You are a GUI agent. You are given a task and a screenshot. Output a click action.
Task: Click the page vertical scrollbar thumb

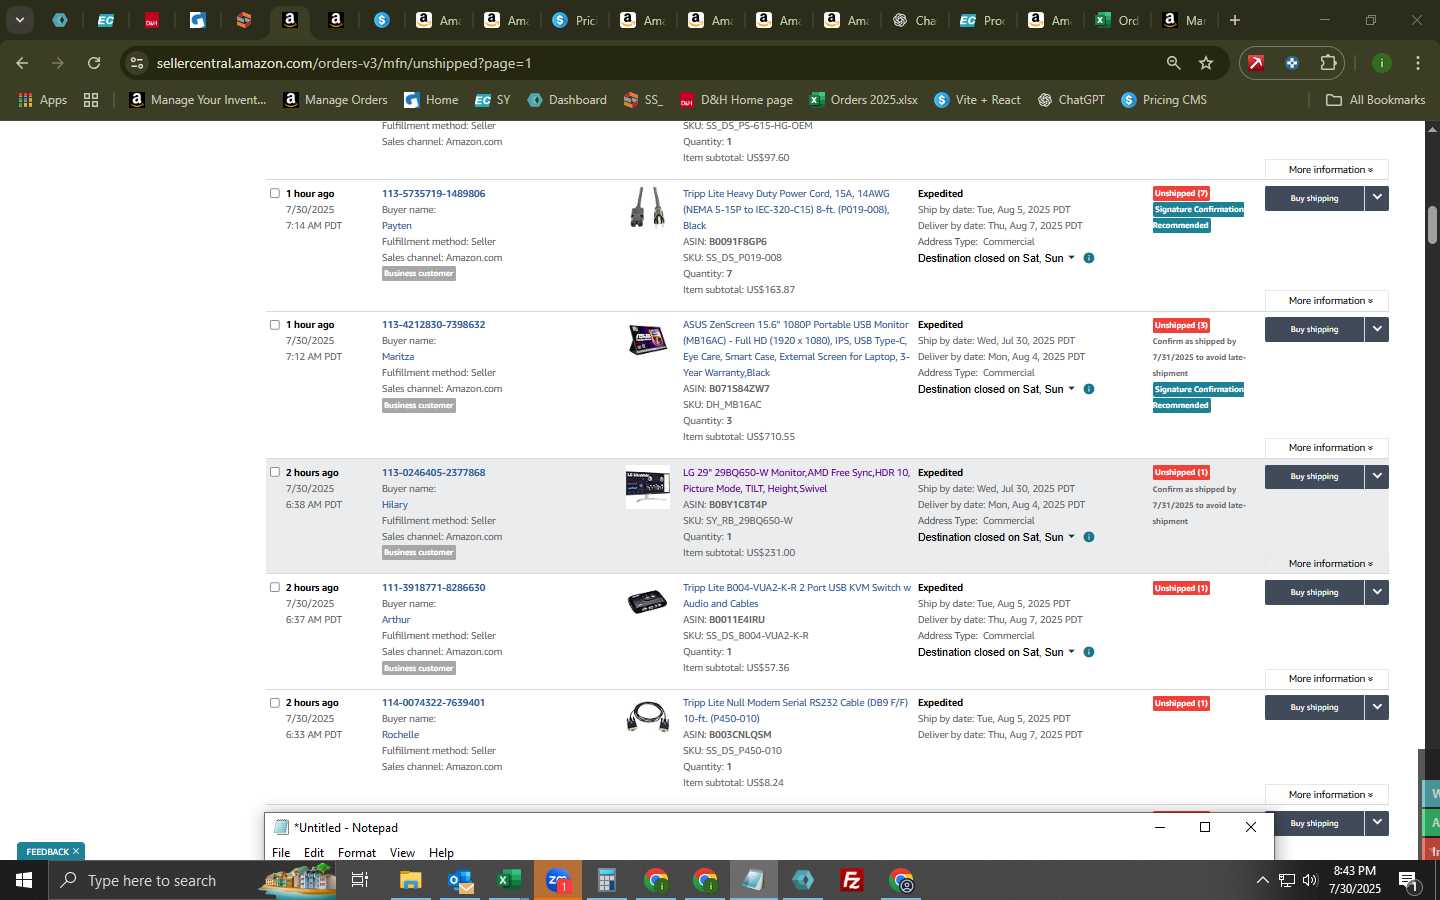click(x=1432, y=225)
